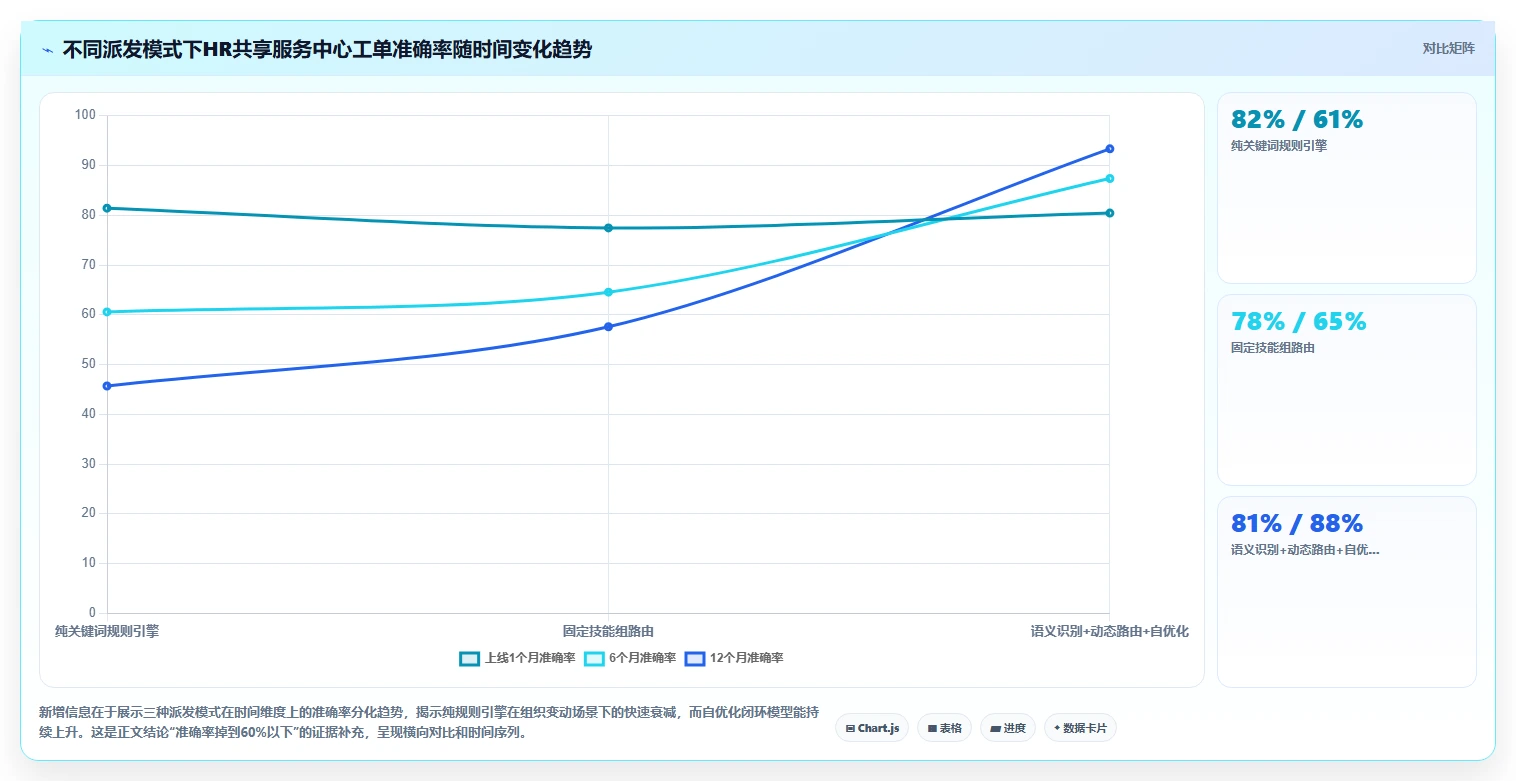
Task: Toggle the 12个月准确率 legend entry
Action: [x=734, y=658]
